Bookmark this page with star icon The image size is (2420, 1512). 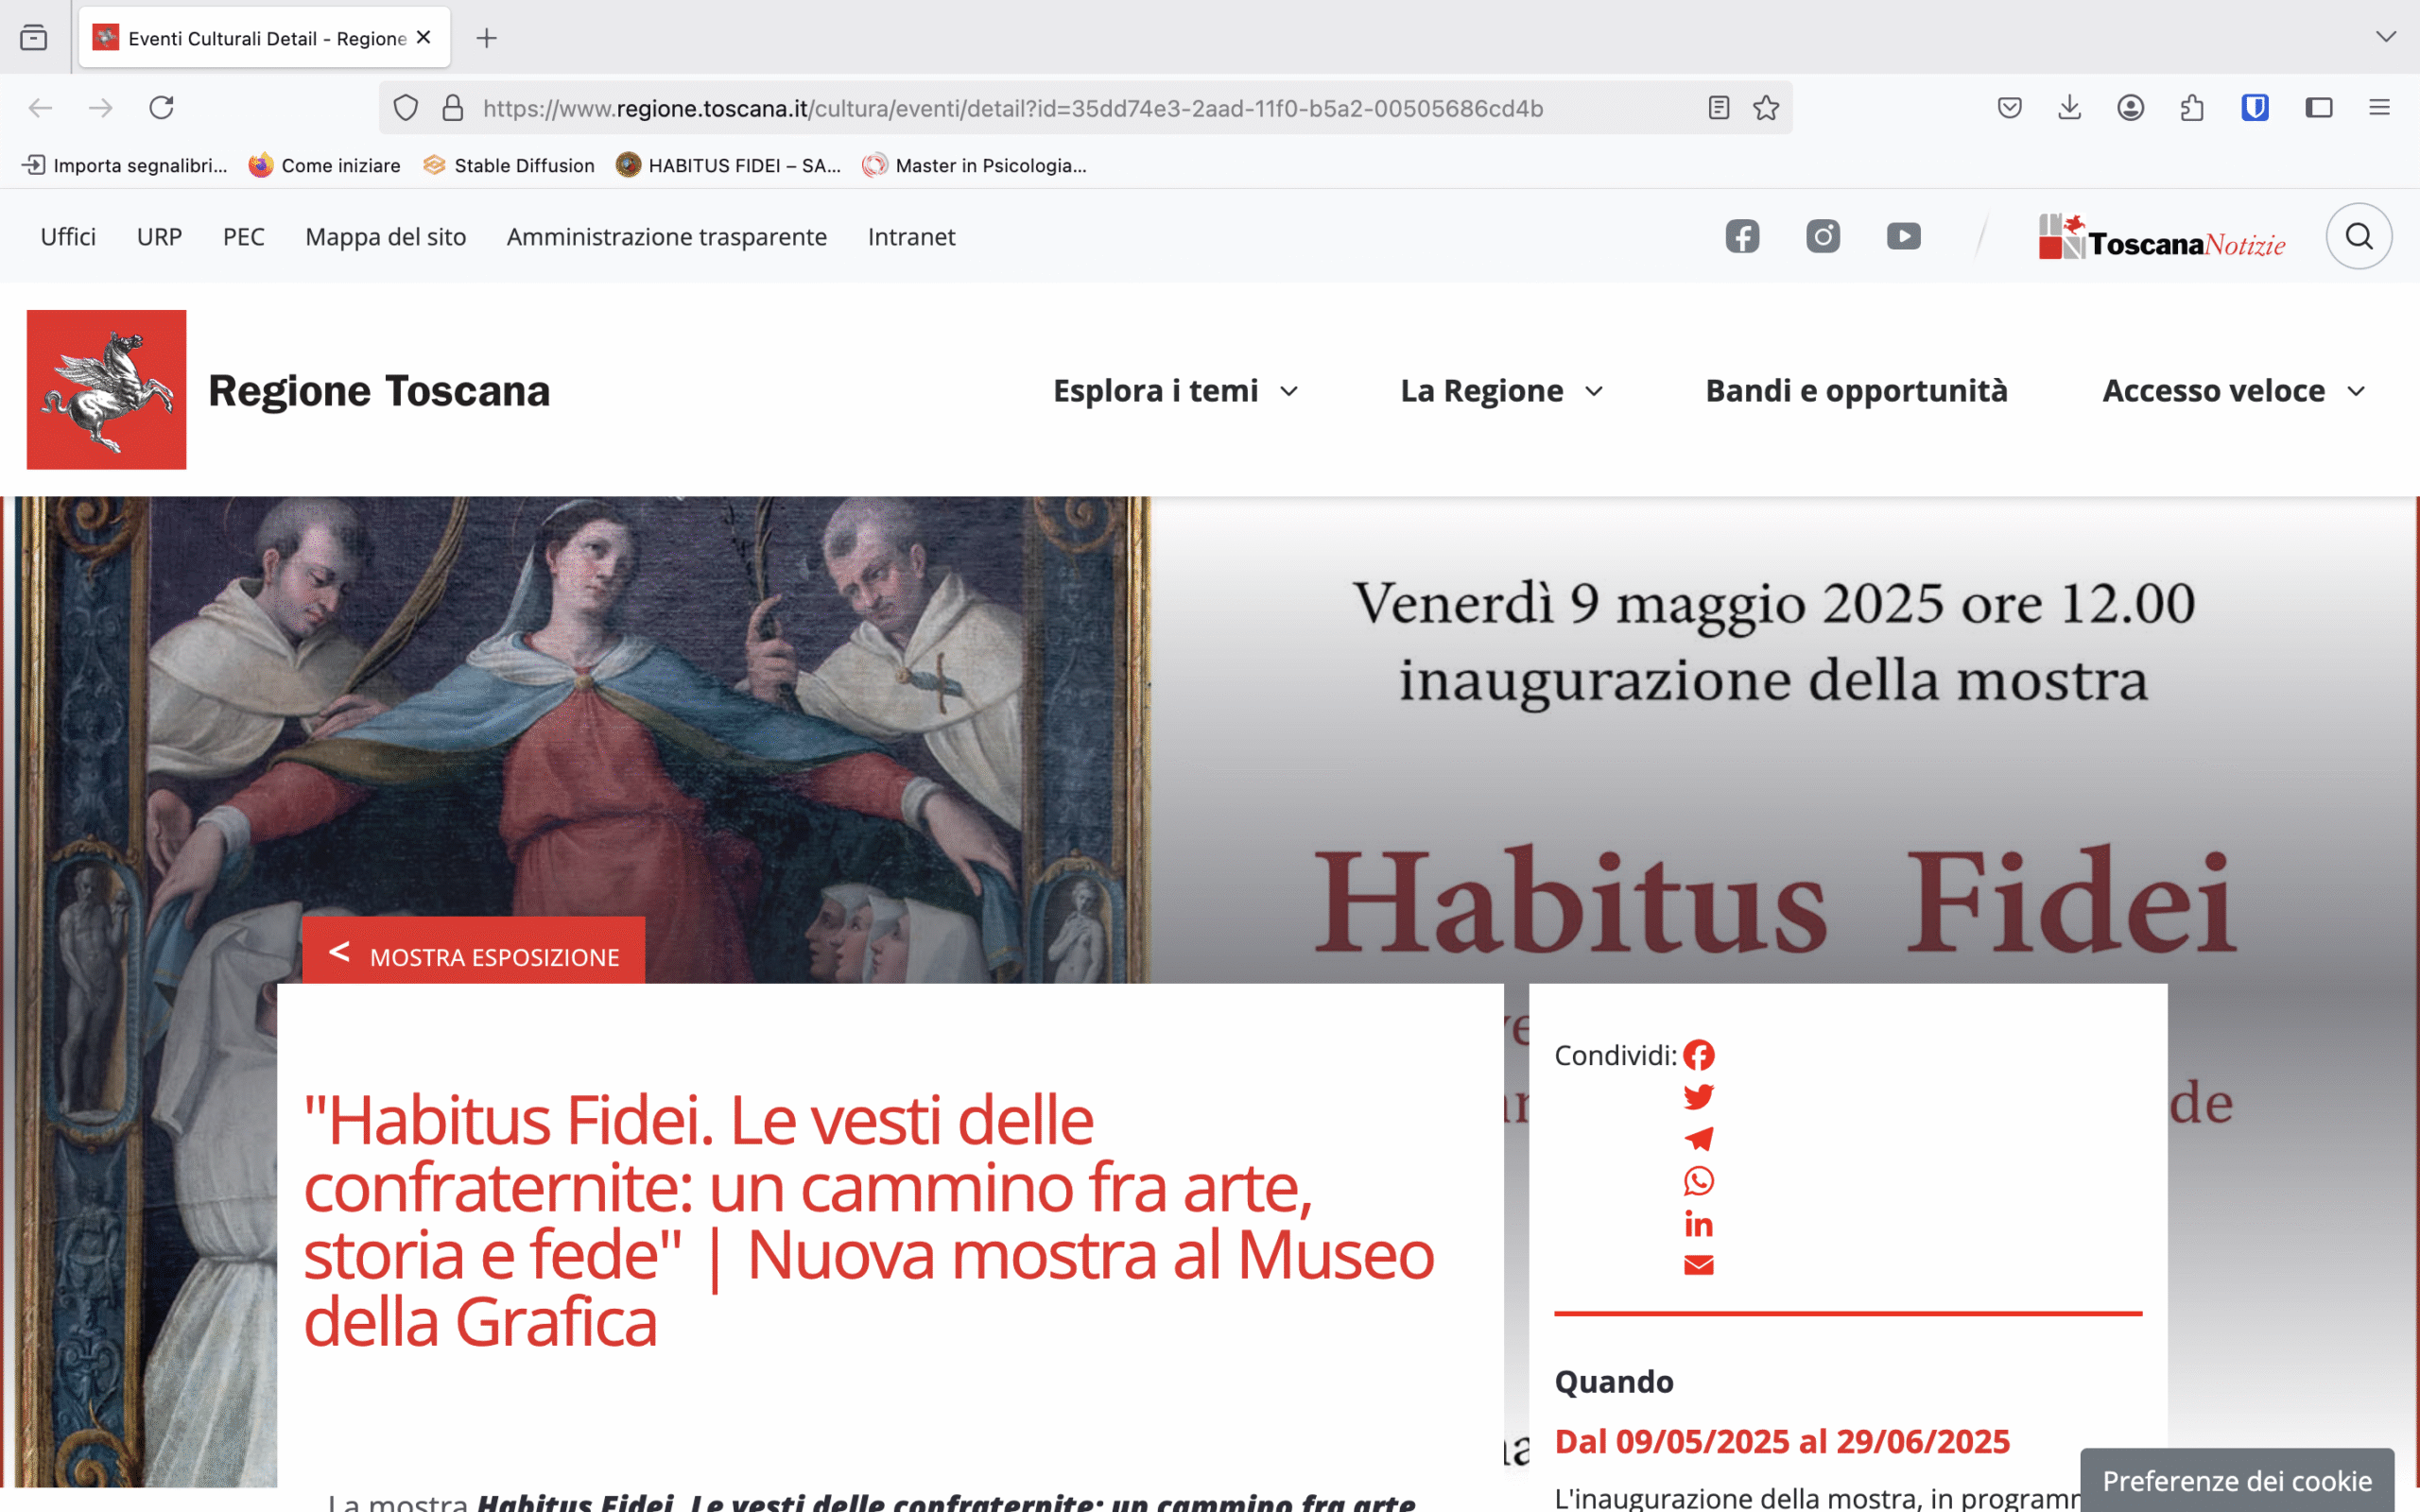click(x=1766, y=108)
